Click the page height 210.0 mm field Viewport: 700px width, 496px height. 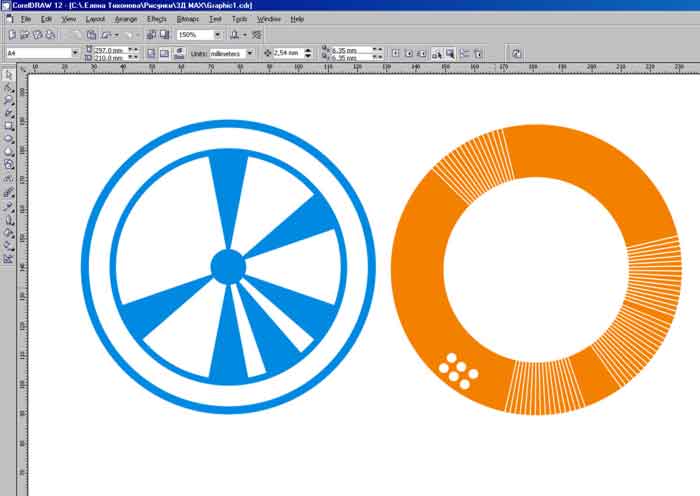[110, 58]
